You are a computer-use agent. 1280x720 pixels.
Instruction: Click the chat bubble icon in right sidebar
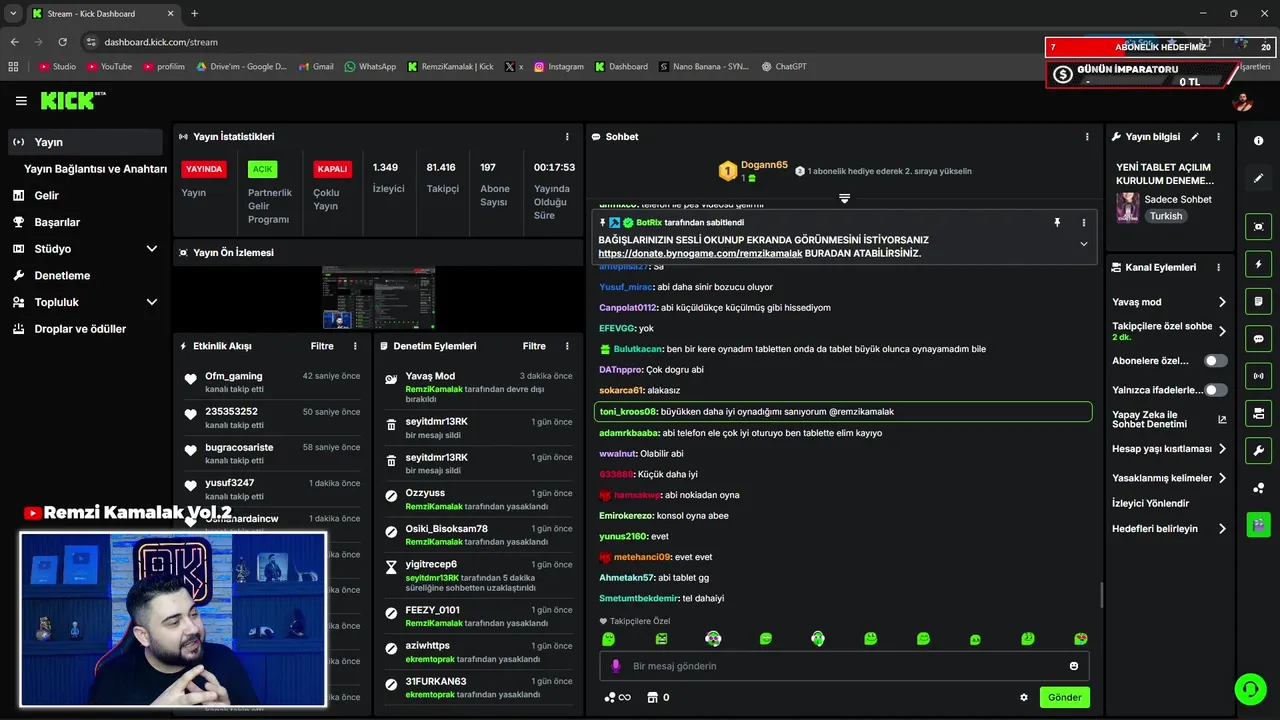(1258, 339)
